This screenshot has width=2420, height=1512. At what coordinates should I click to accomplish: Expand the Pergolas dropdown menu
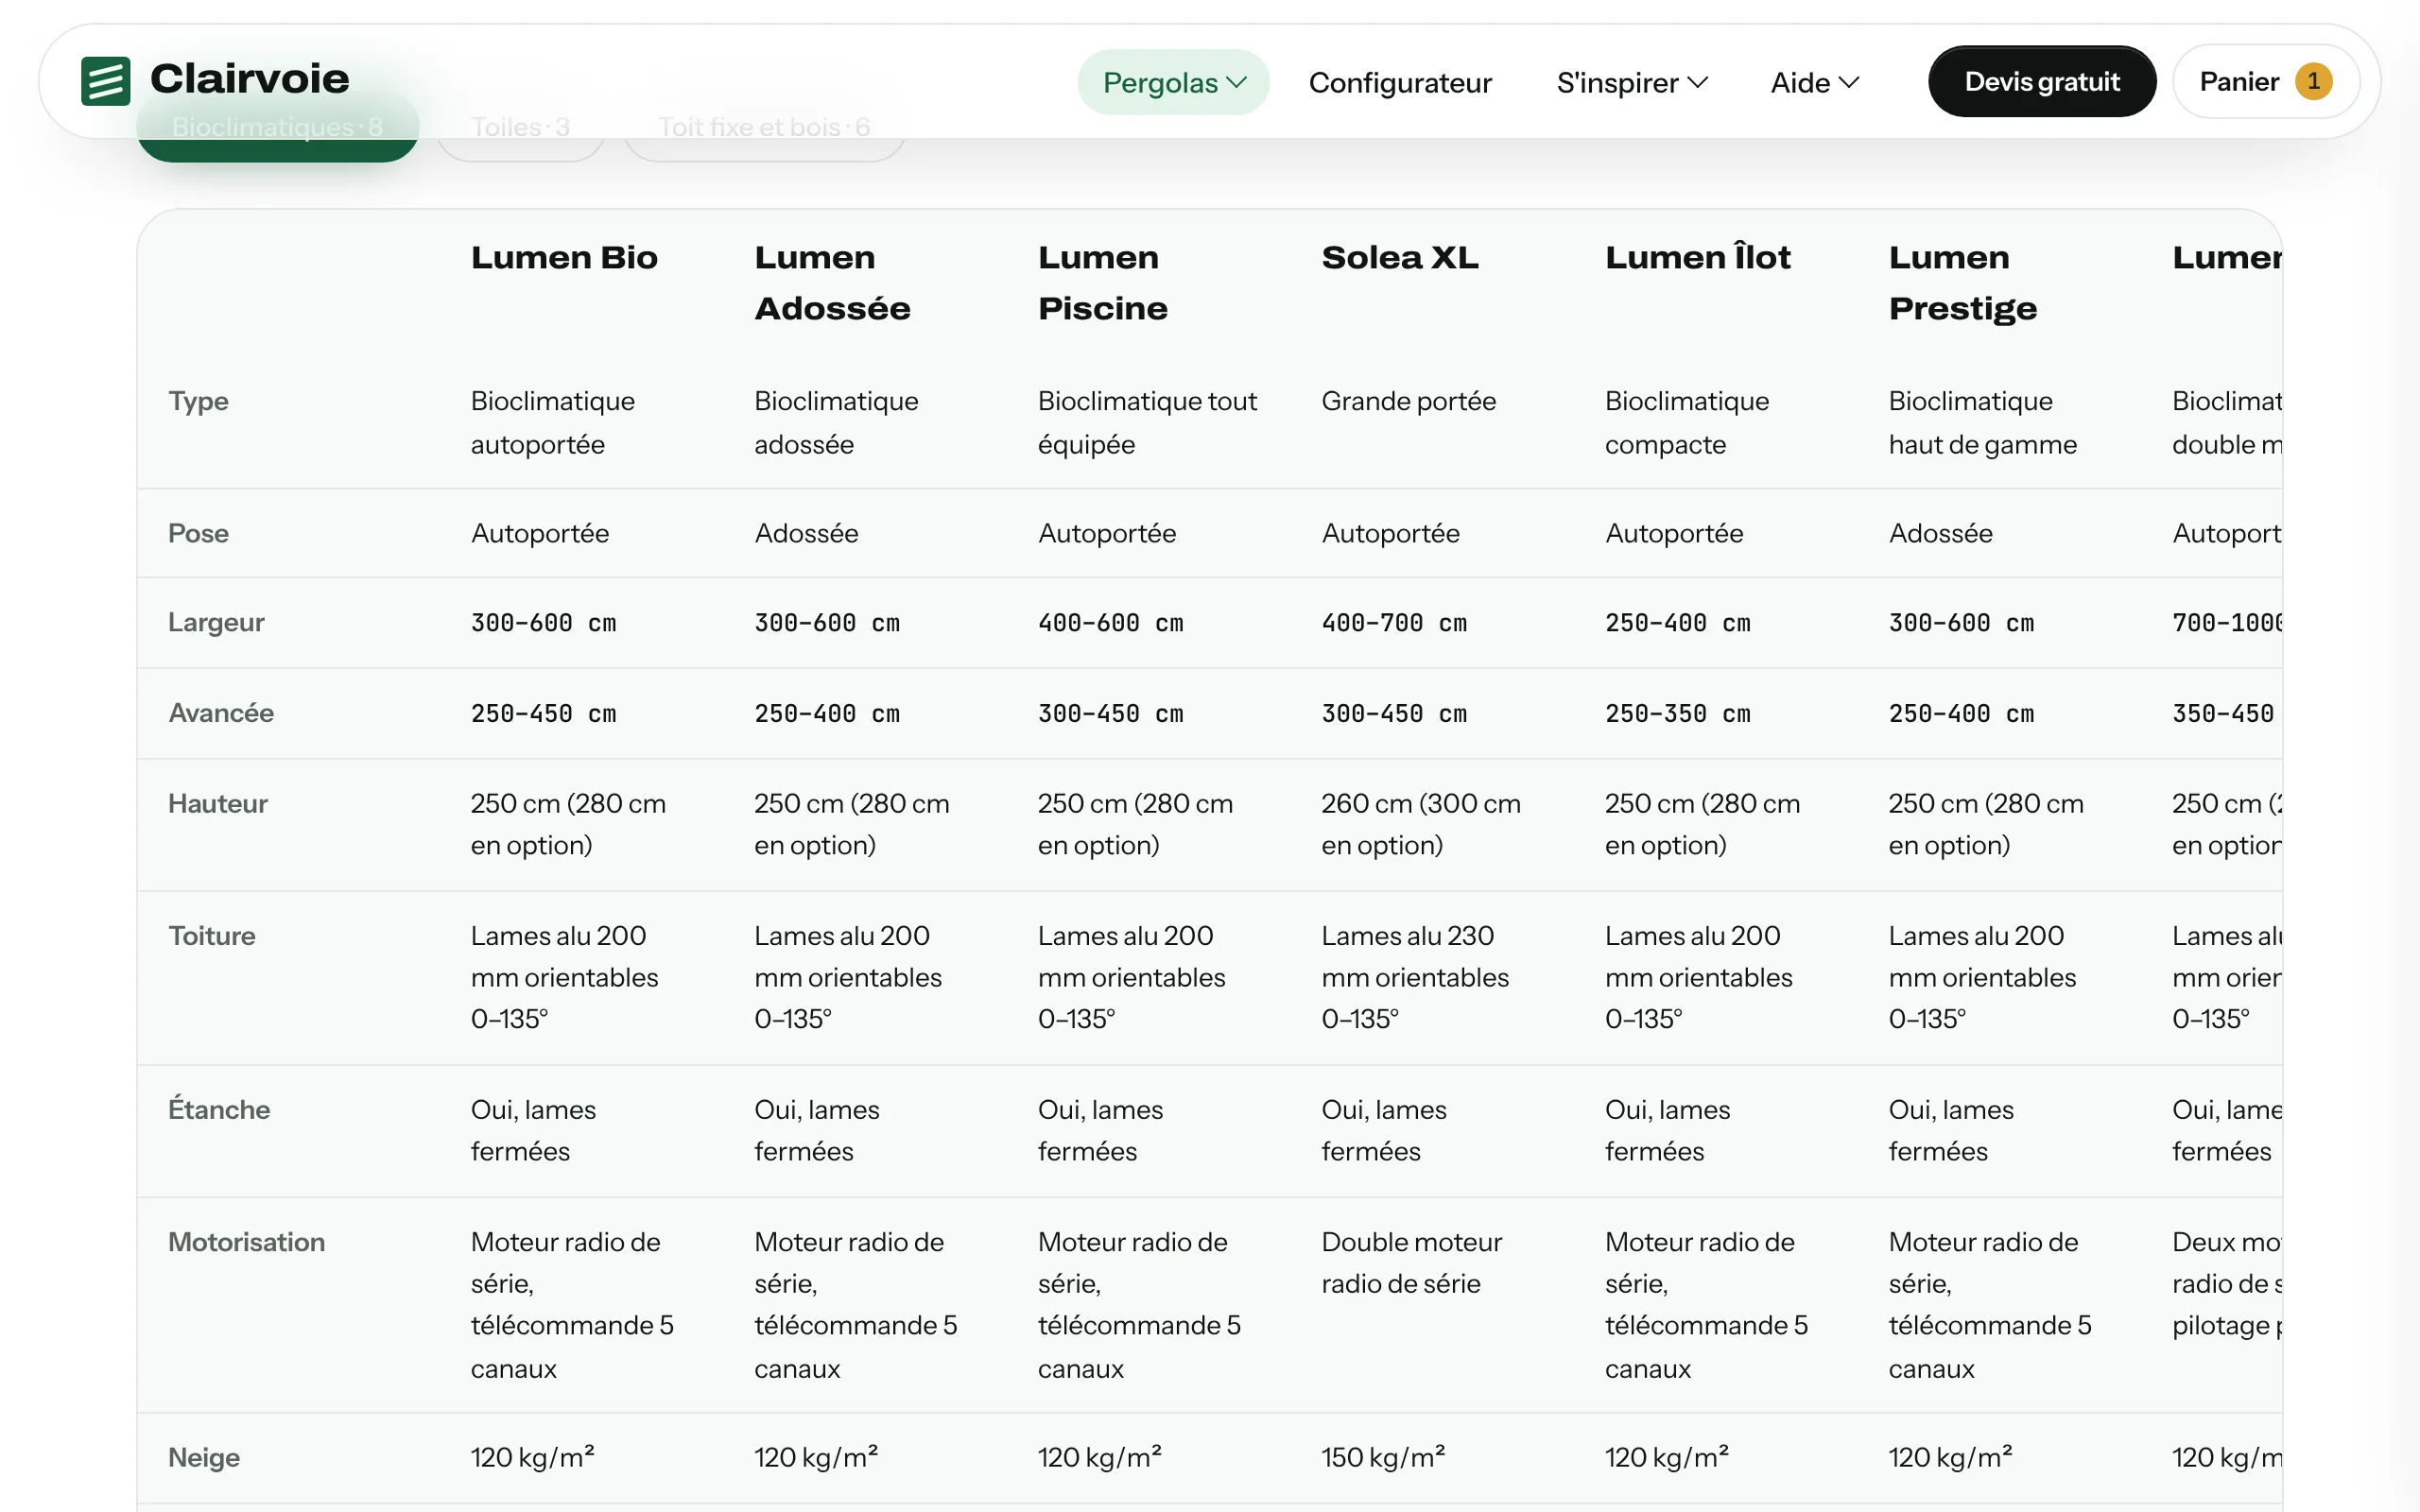pyautogui.click(x=1173, y=82)
